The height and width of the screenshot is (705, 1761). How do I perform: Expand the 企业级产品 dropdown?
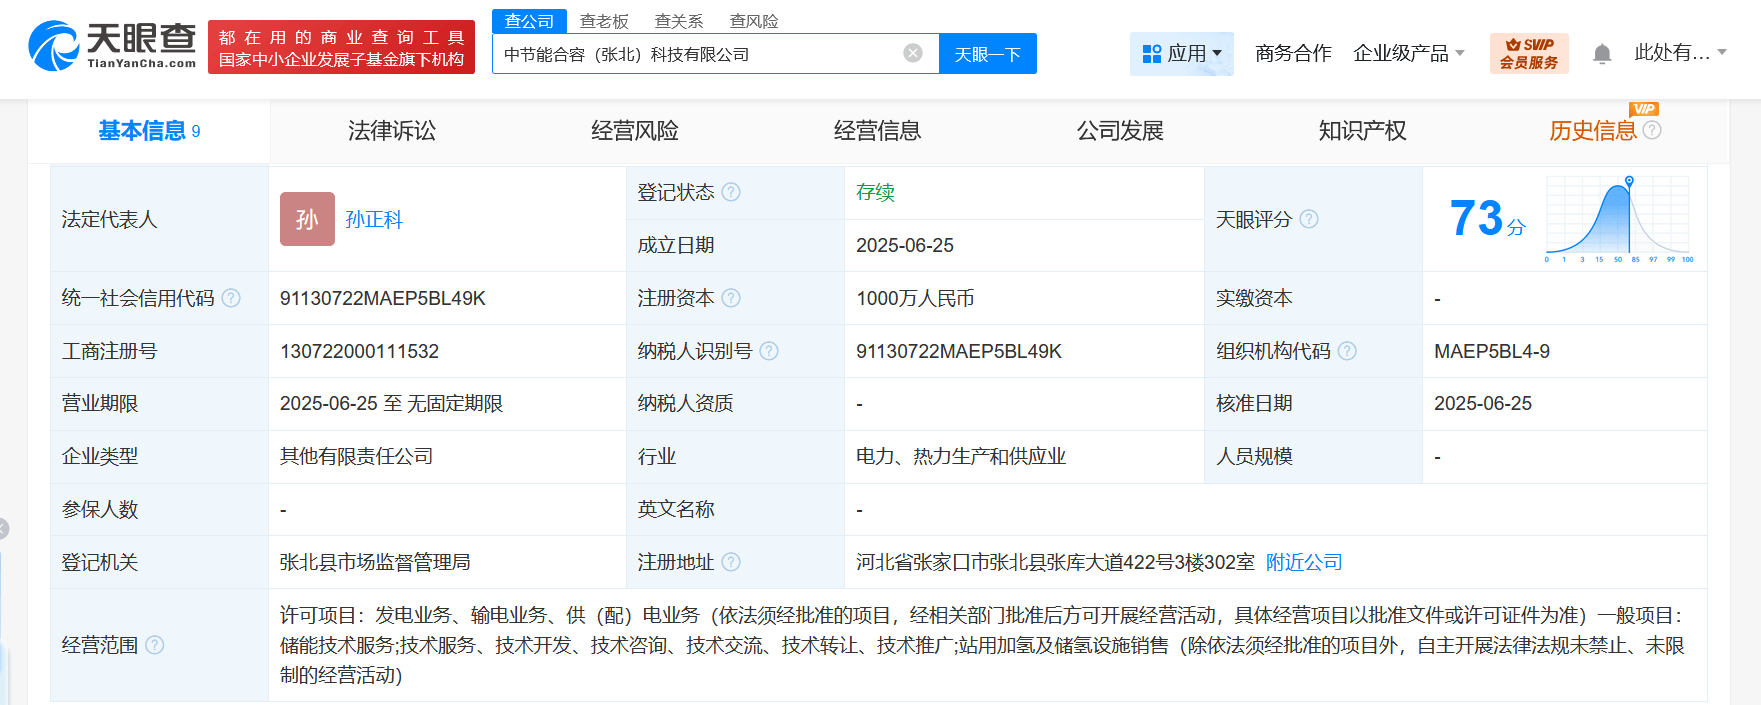[1409, 53]
